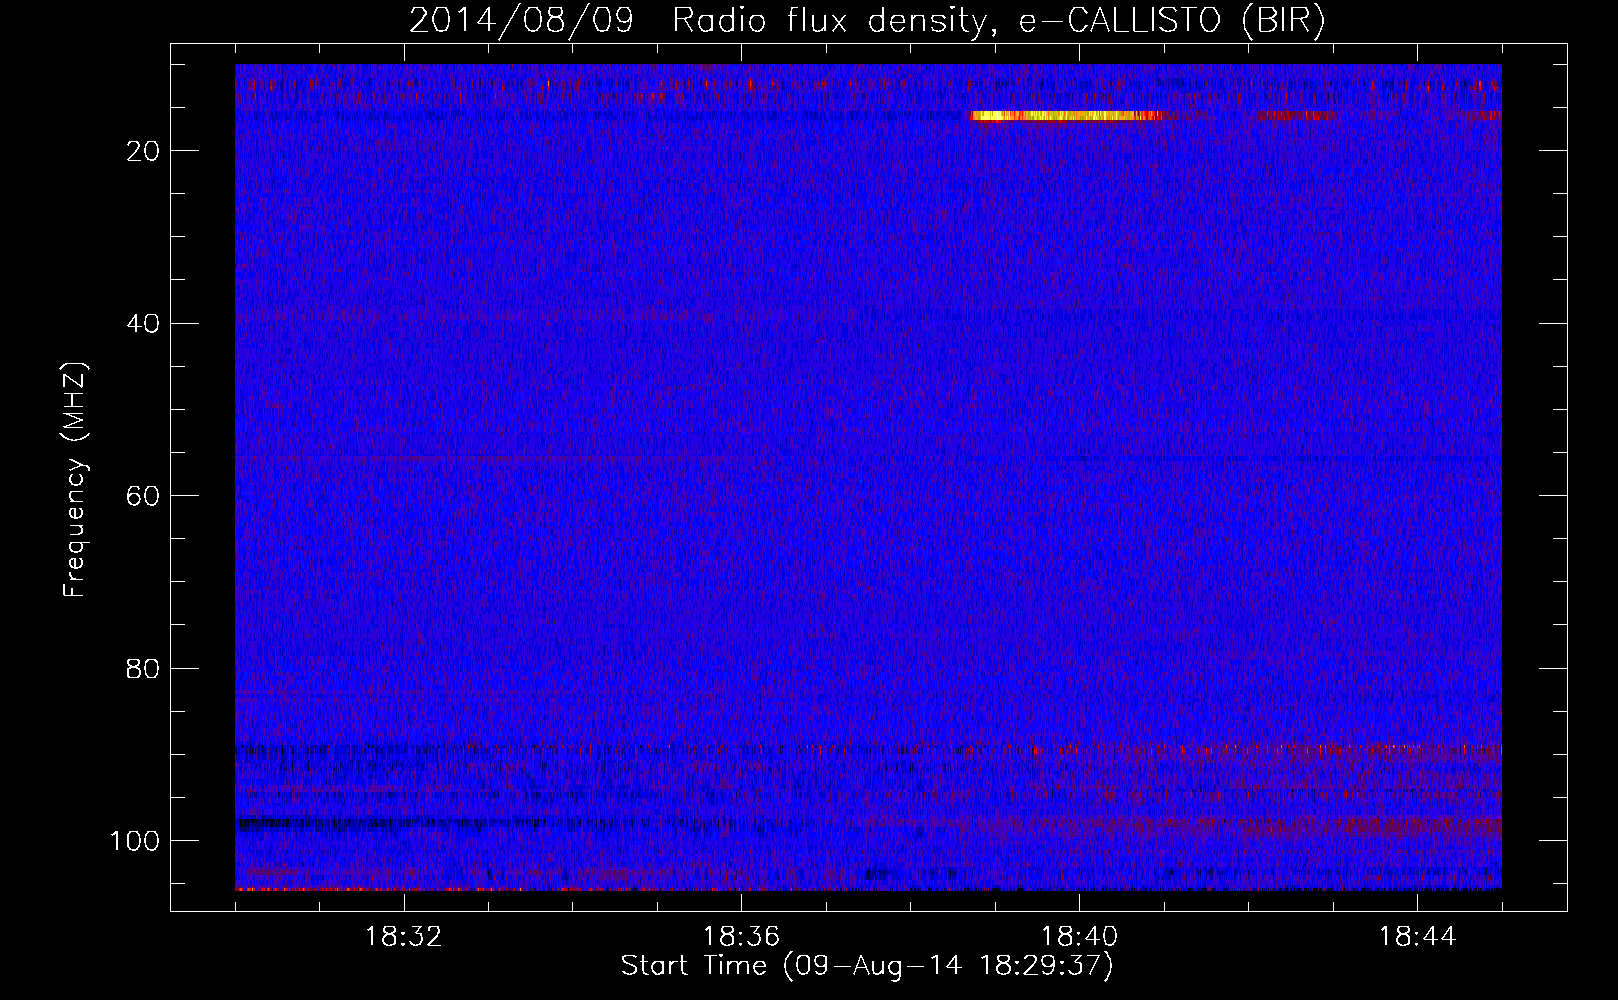This screenshot has height=1000, width=1618.
Task: Click the 18:40 time tick label
Action: click(x=1079, y=937)
